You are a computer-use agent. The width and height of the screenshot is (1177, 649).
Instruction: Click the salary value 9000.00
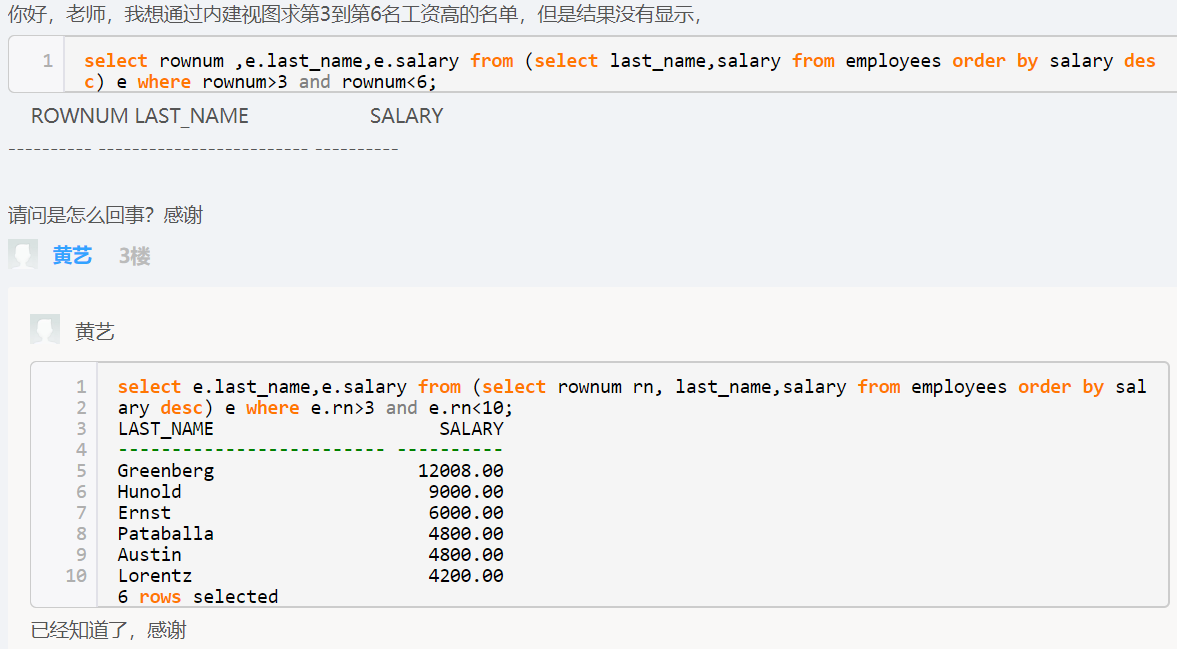coord(466,491)
